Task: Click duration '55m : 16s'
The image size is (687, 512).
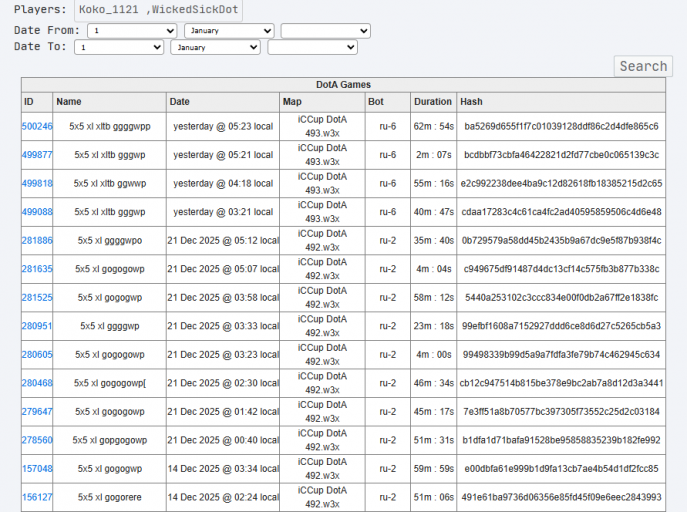Action: click(434, 183)
